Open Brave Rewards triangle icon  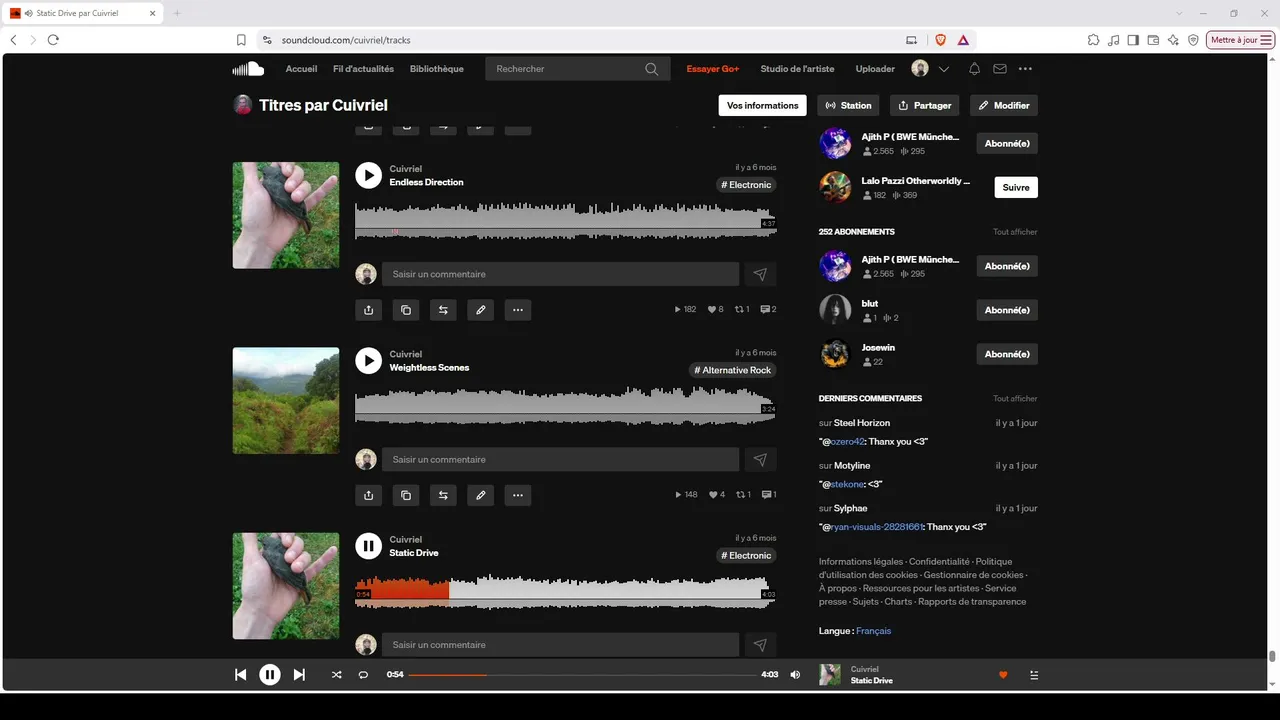point(963,40)
